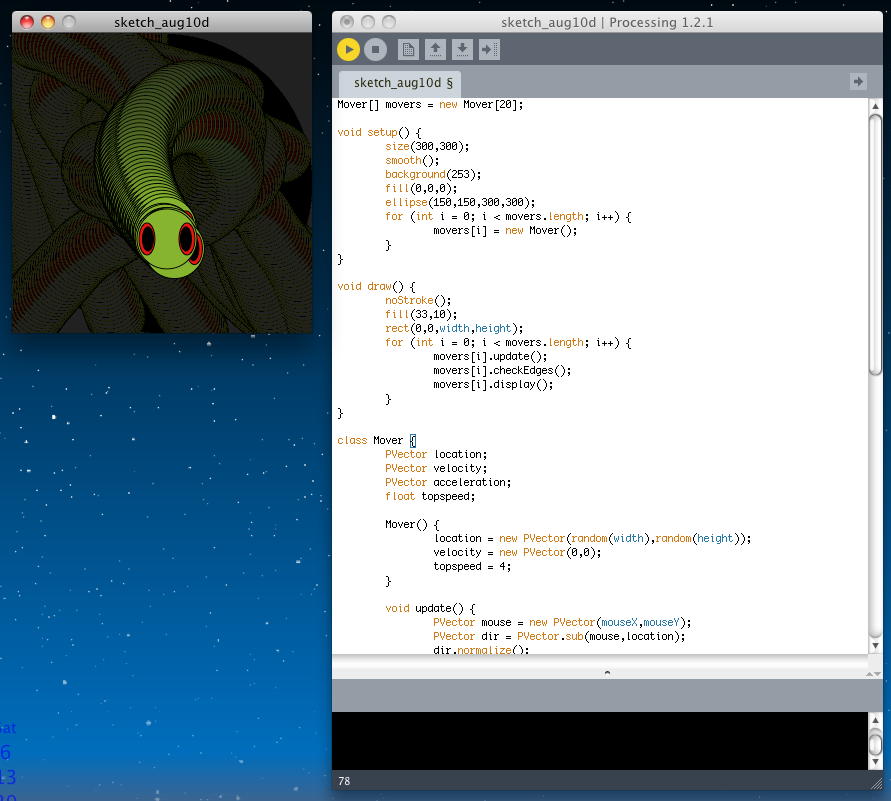This screenshot has height=801, width=891.
Task: Click the Open sketch toolbar icon
Action: point(435,49)
